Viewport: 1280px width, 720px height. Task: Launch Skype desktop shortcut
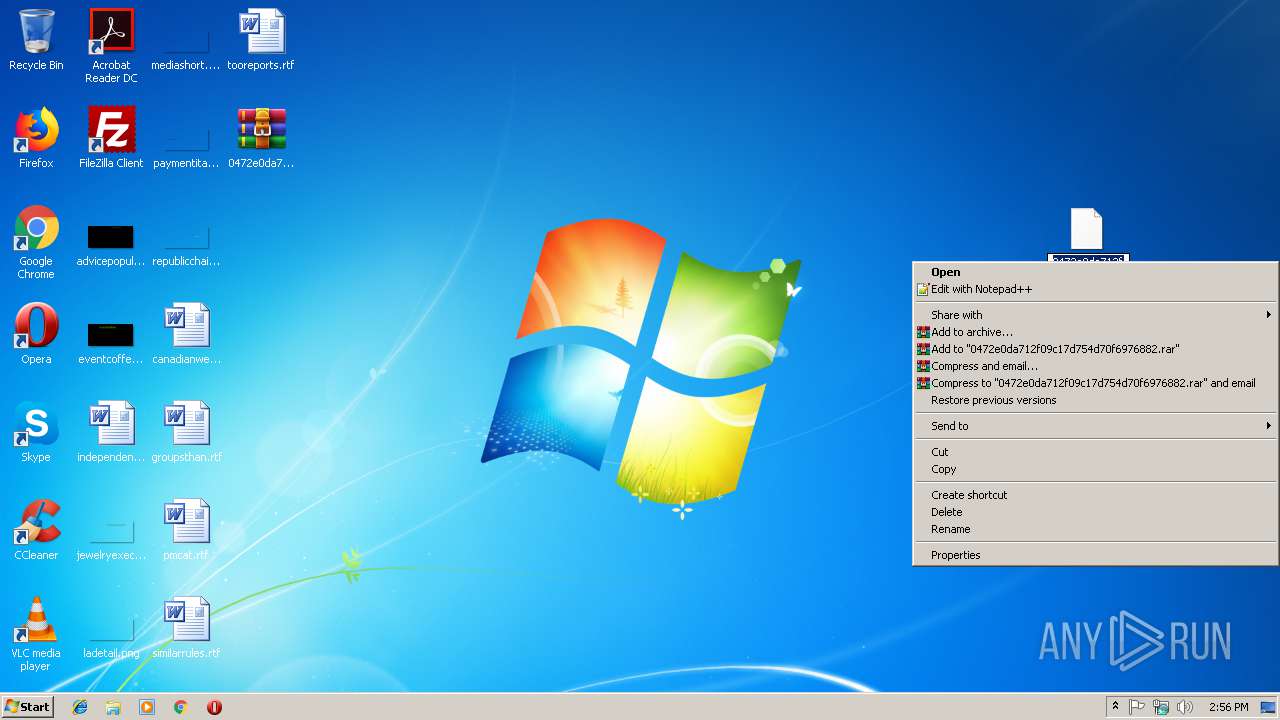36,432
